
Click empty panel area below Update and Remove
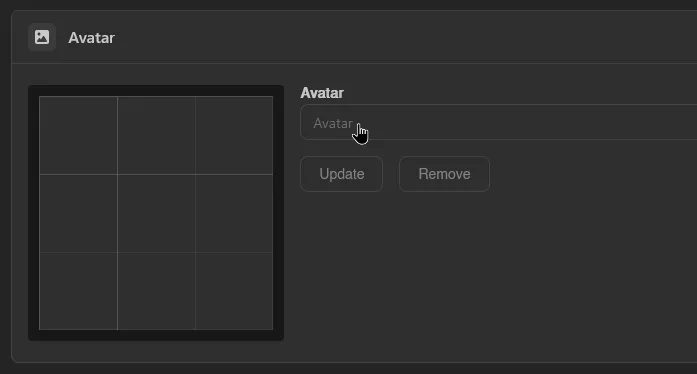489,276
